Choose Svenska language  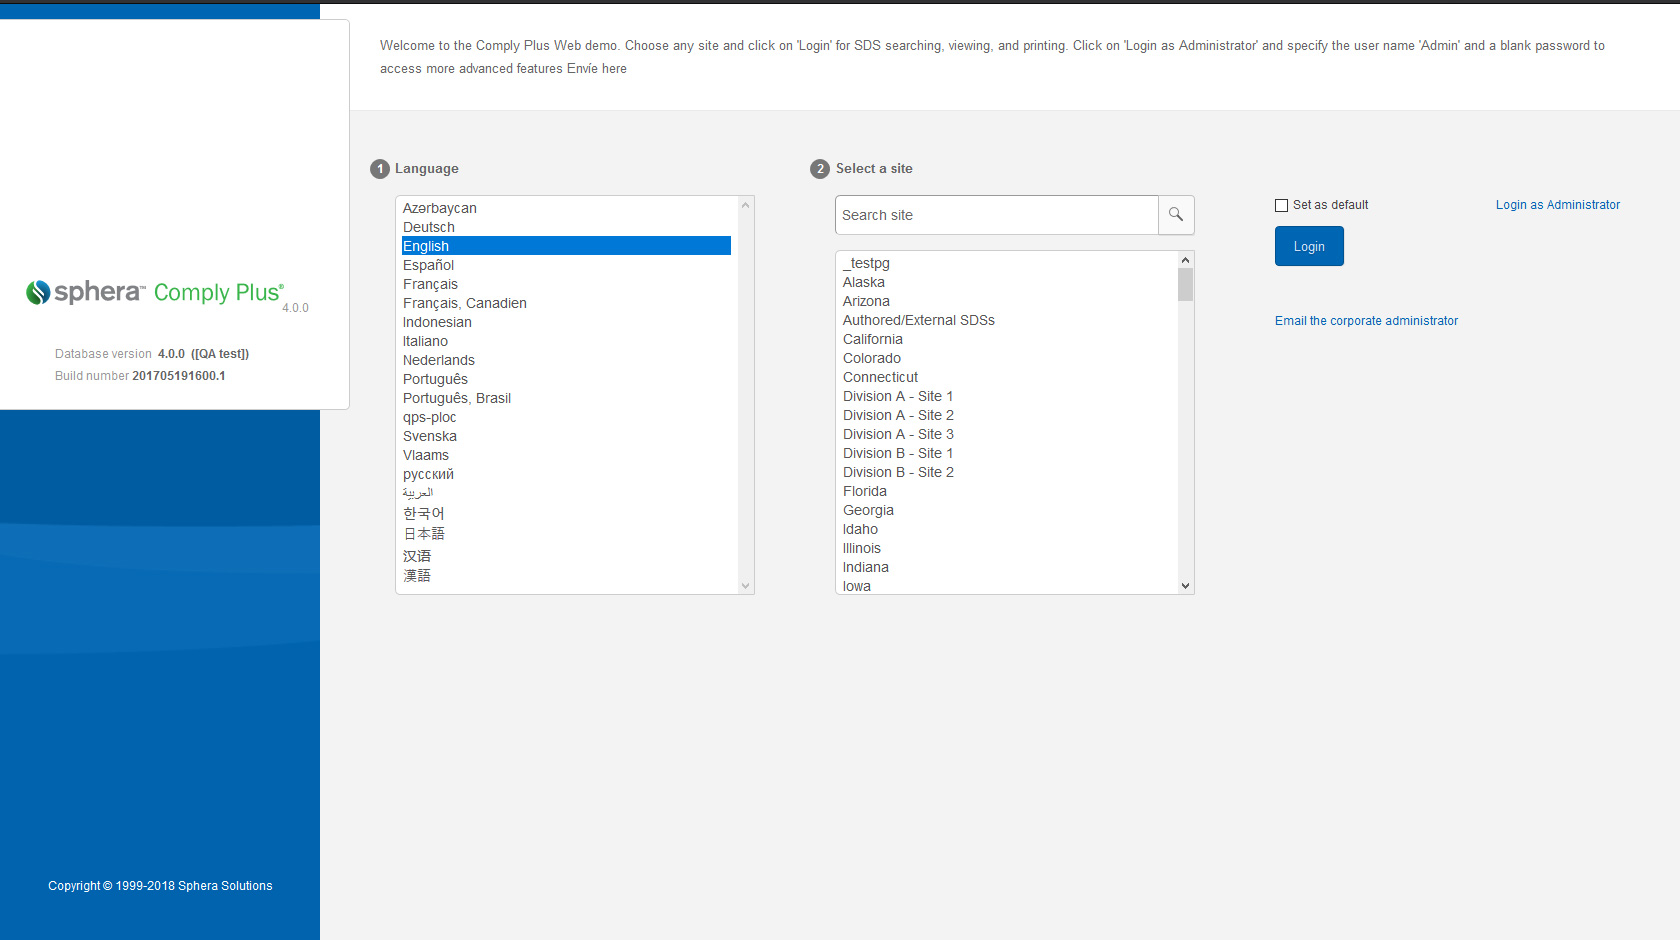tap(566, 436)
